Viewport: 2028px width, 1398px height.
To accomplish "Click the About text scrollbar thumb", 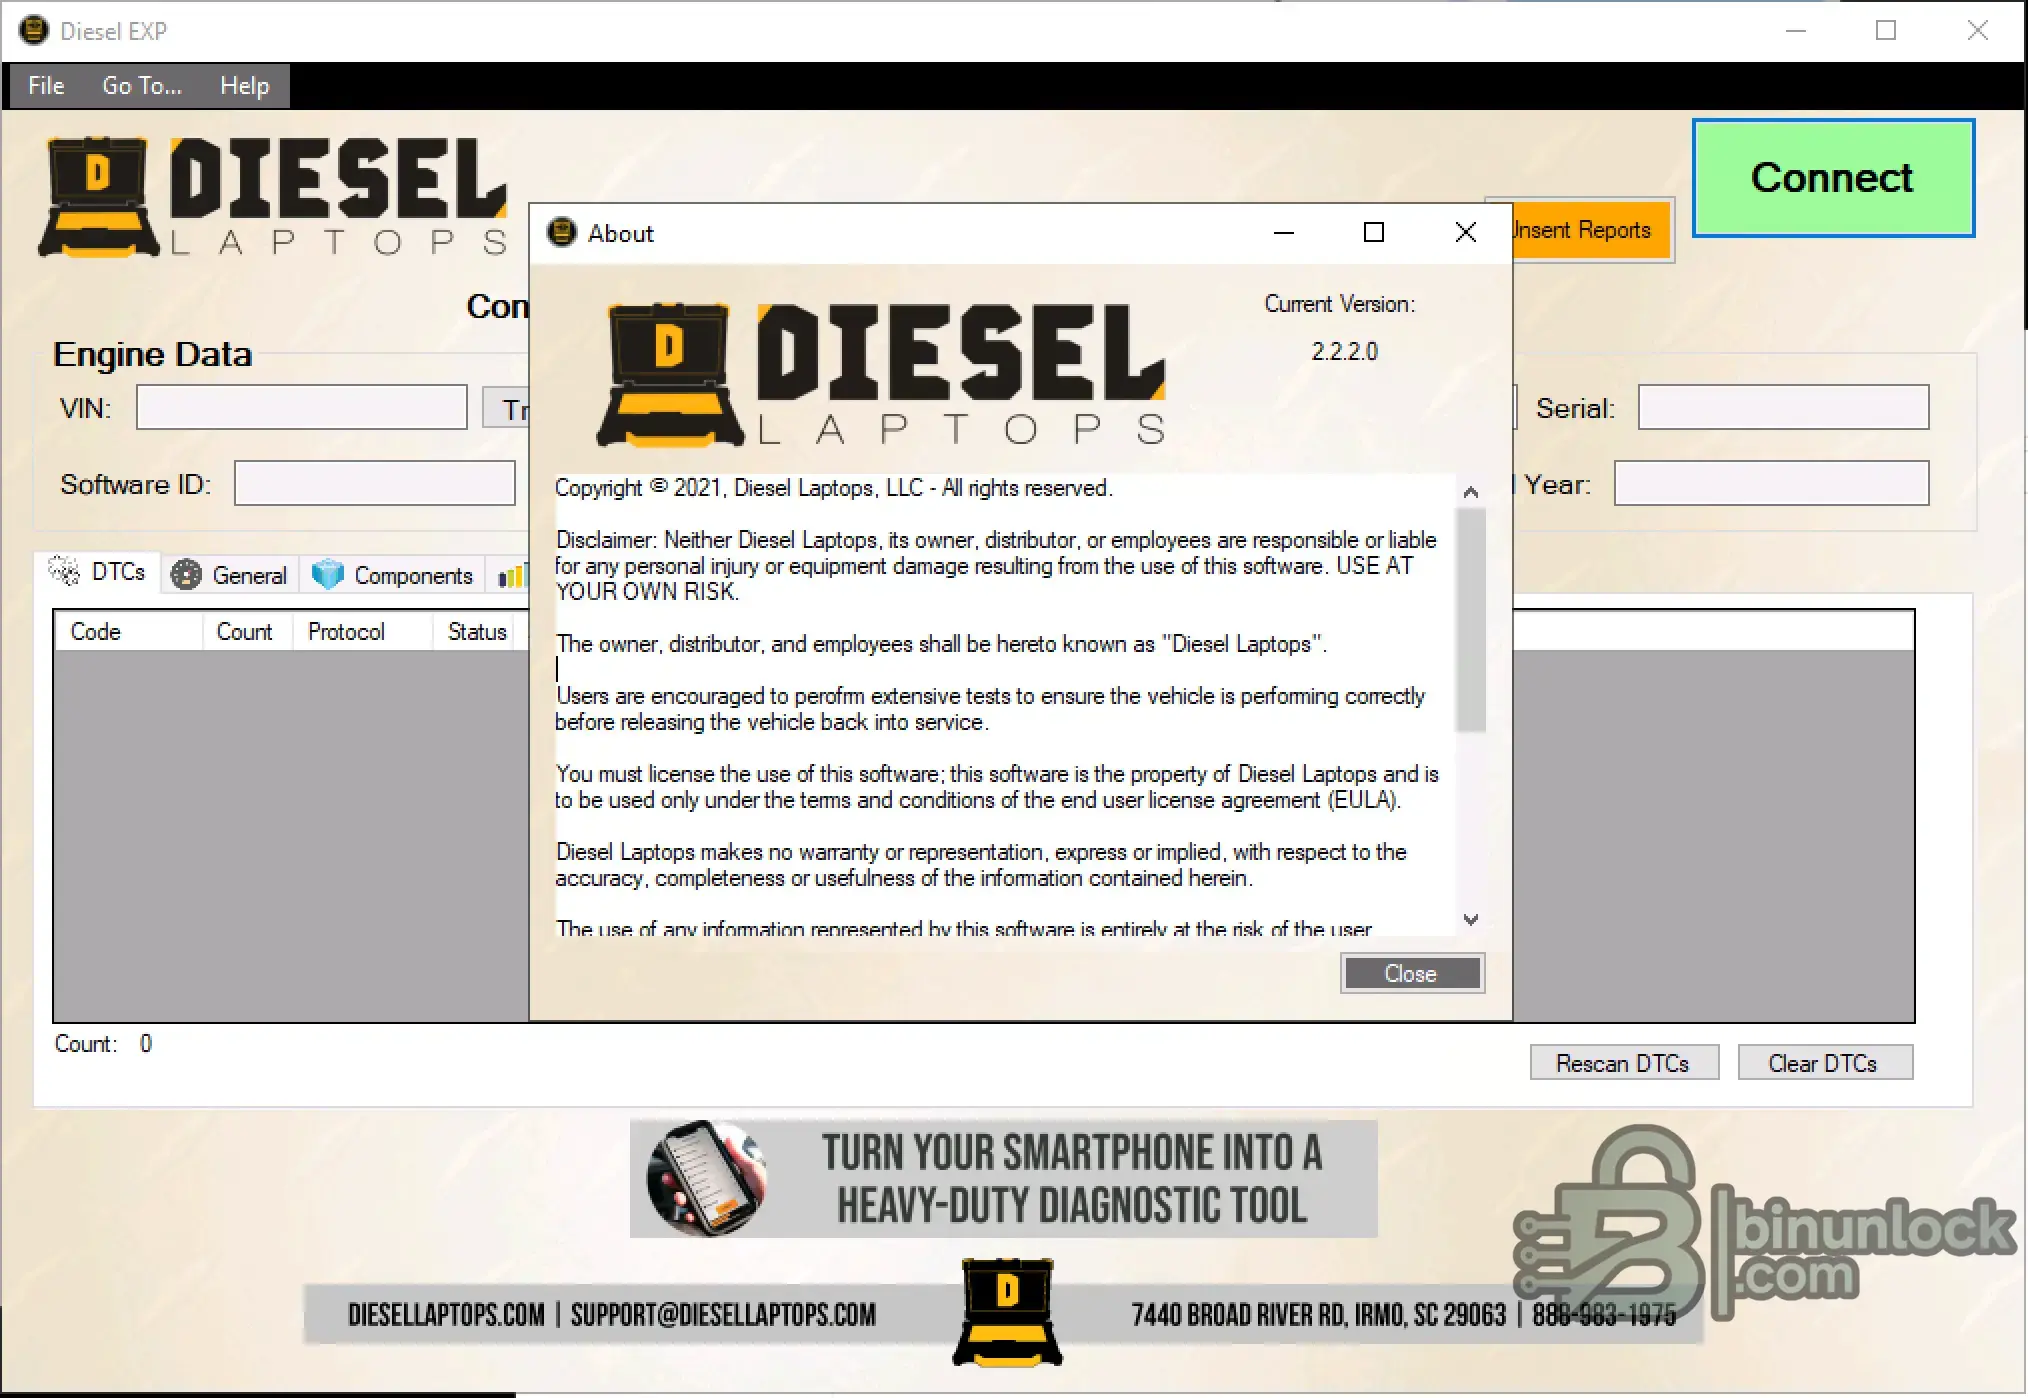I will click(x=1470, y=620).
